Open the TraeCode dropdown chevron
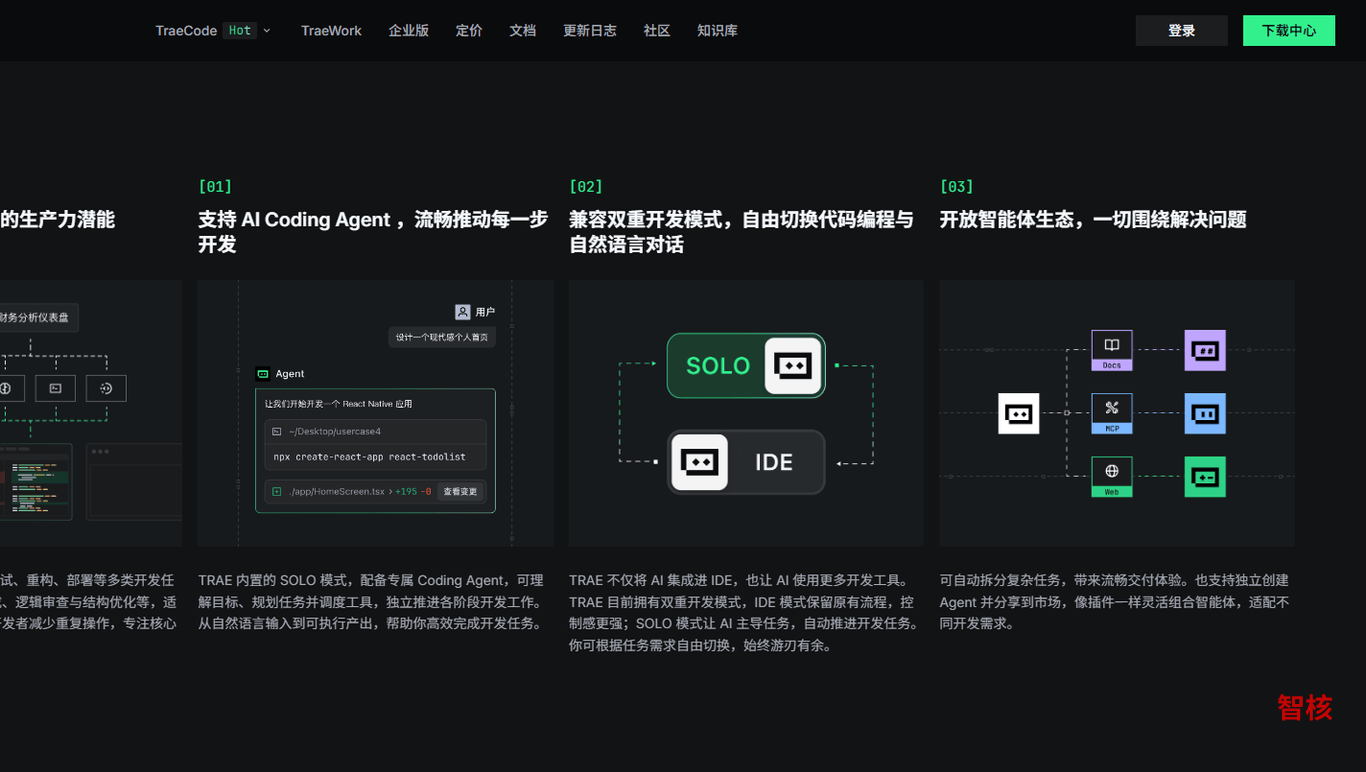 267,31
